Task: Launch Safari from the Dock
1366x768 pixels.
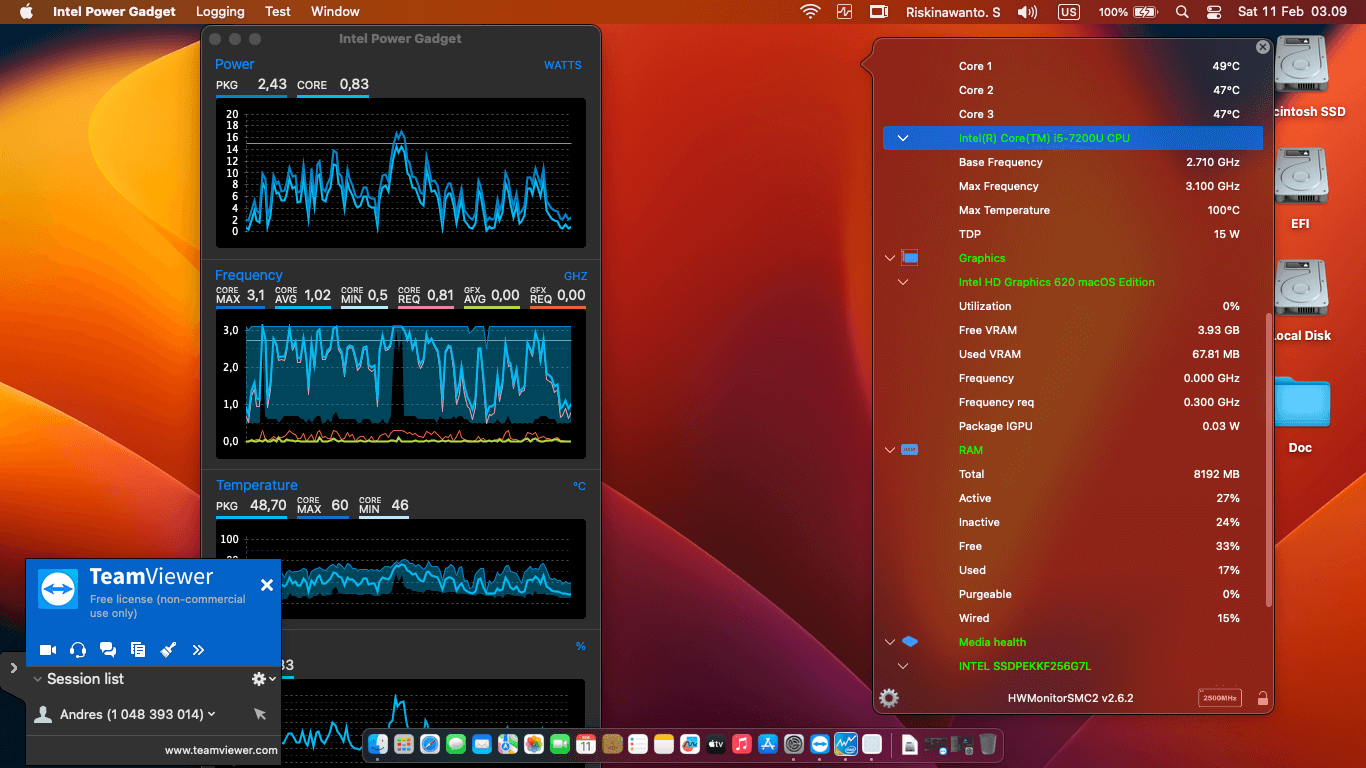Action: [x=430, y=744]
